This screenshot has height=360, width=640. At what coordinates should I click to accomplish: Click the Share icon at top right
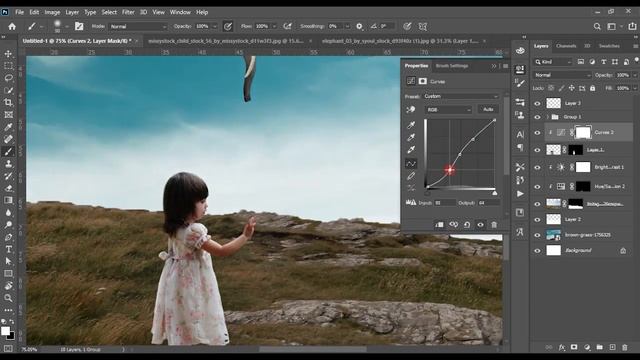632,26
